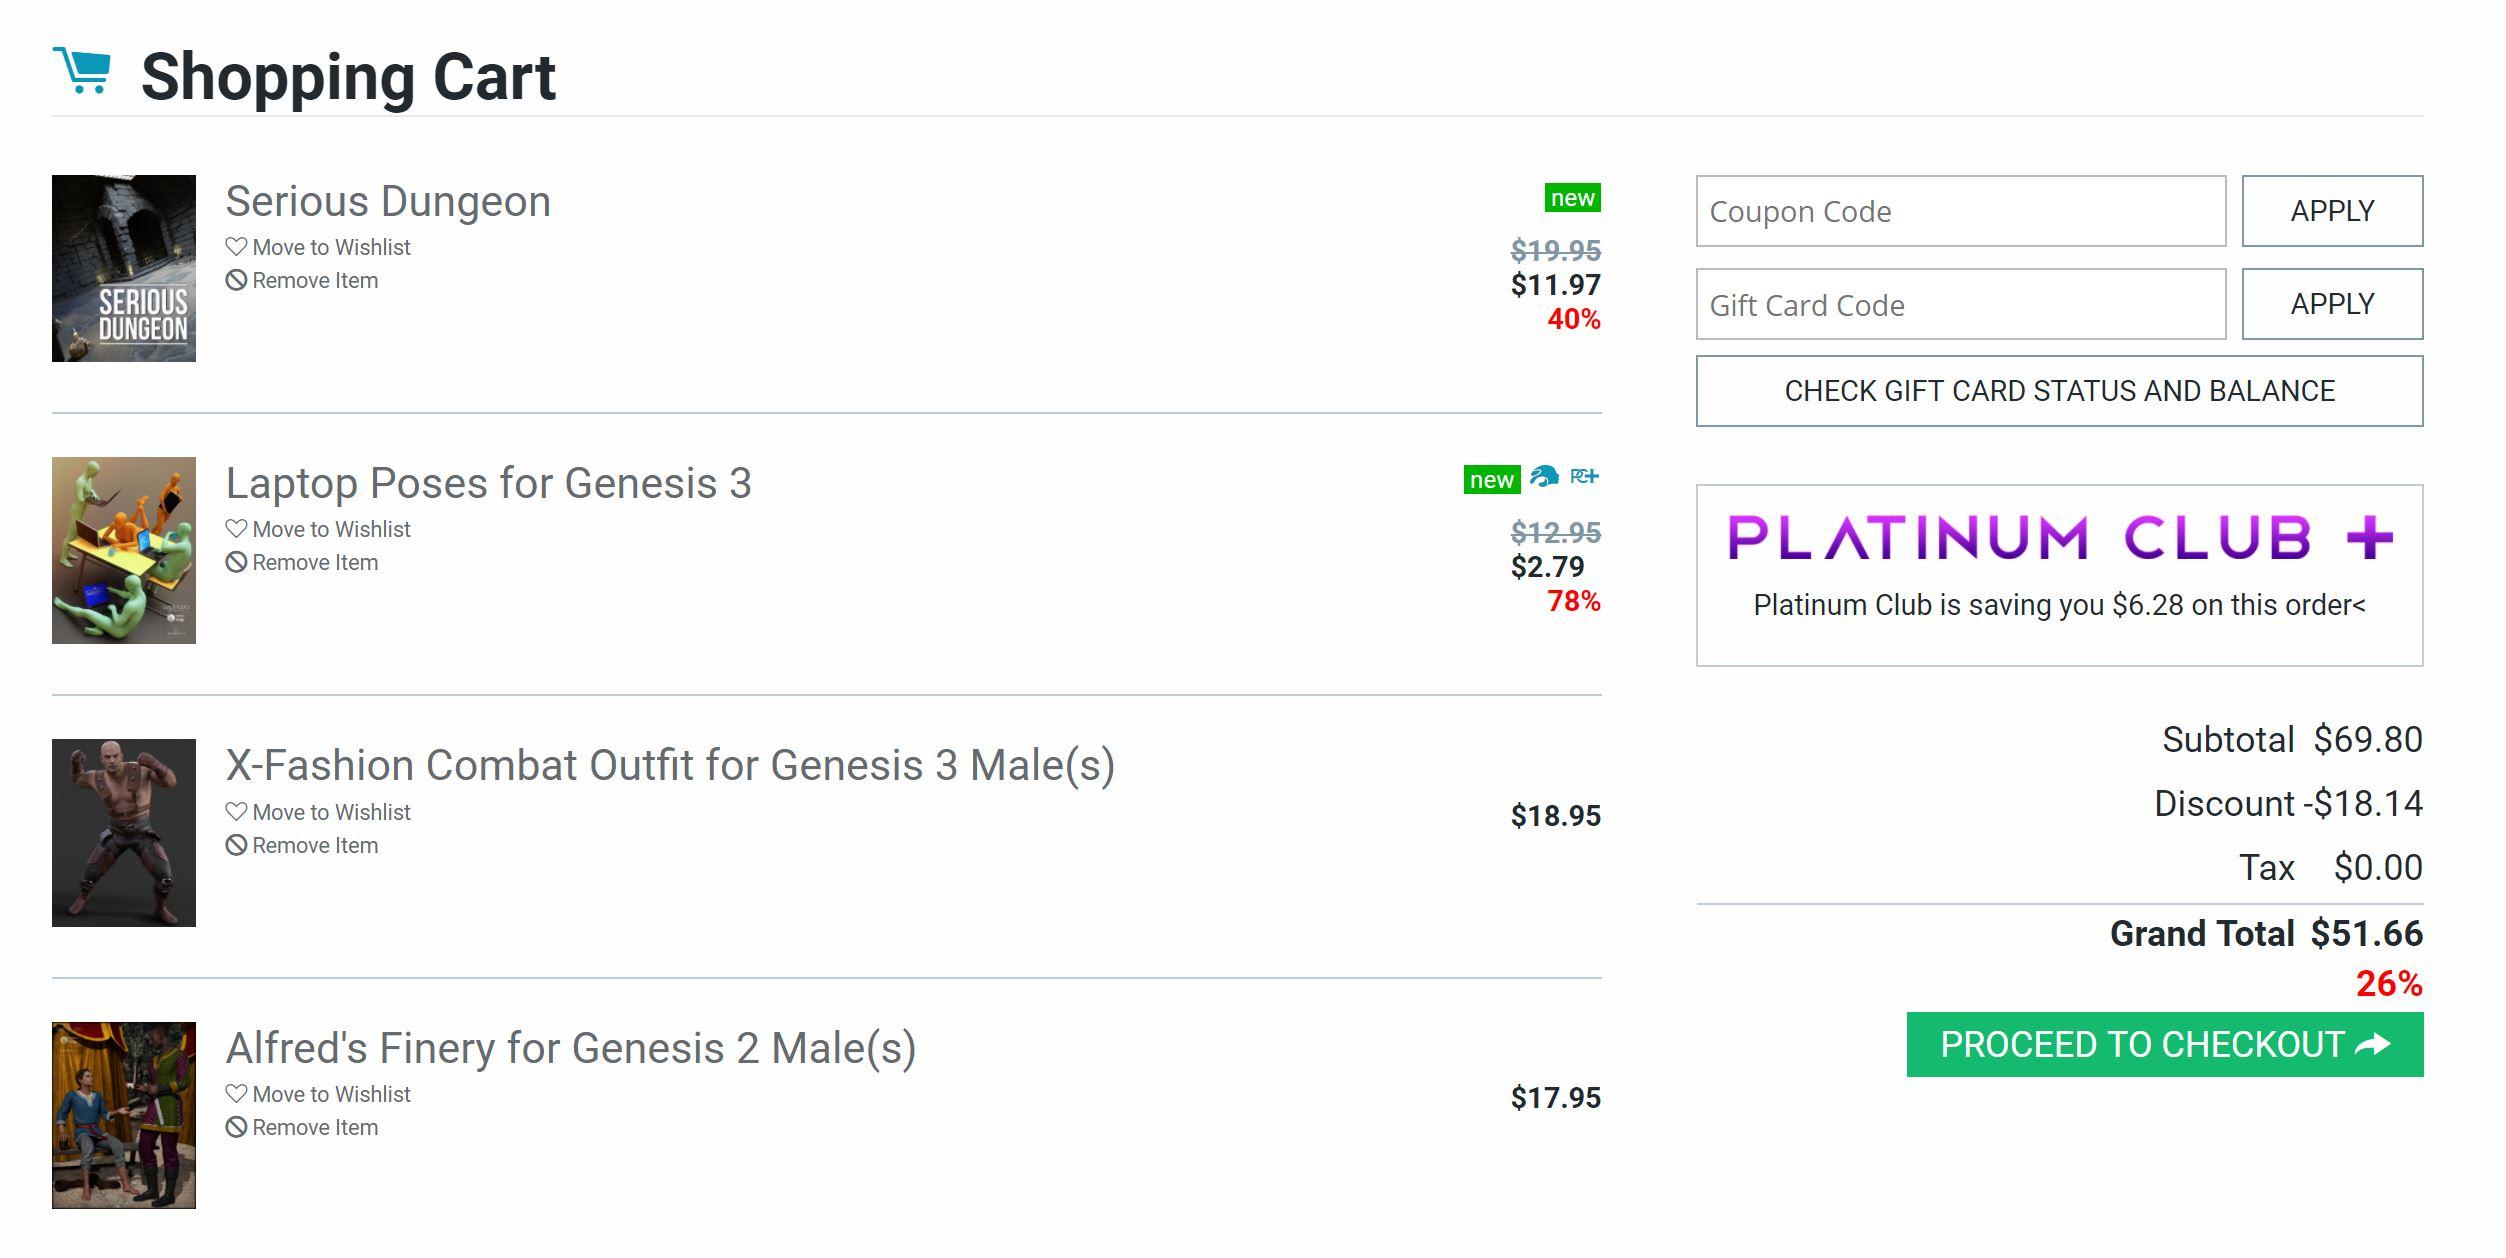Apply the gift card code
Viewport: 2506px width, 1258px height.
point(2331,304)
